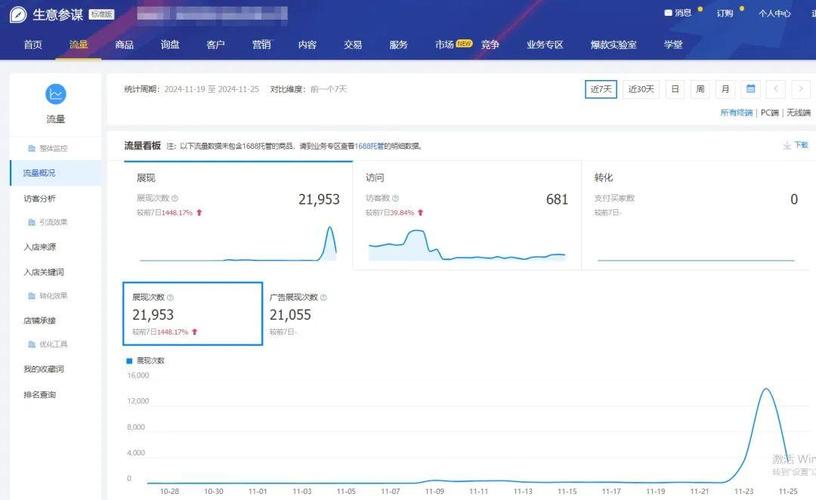Select 排名查询 in the sidebar
Screen dimensions: 816x500
pos(40,394)
